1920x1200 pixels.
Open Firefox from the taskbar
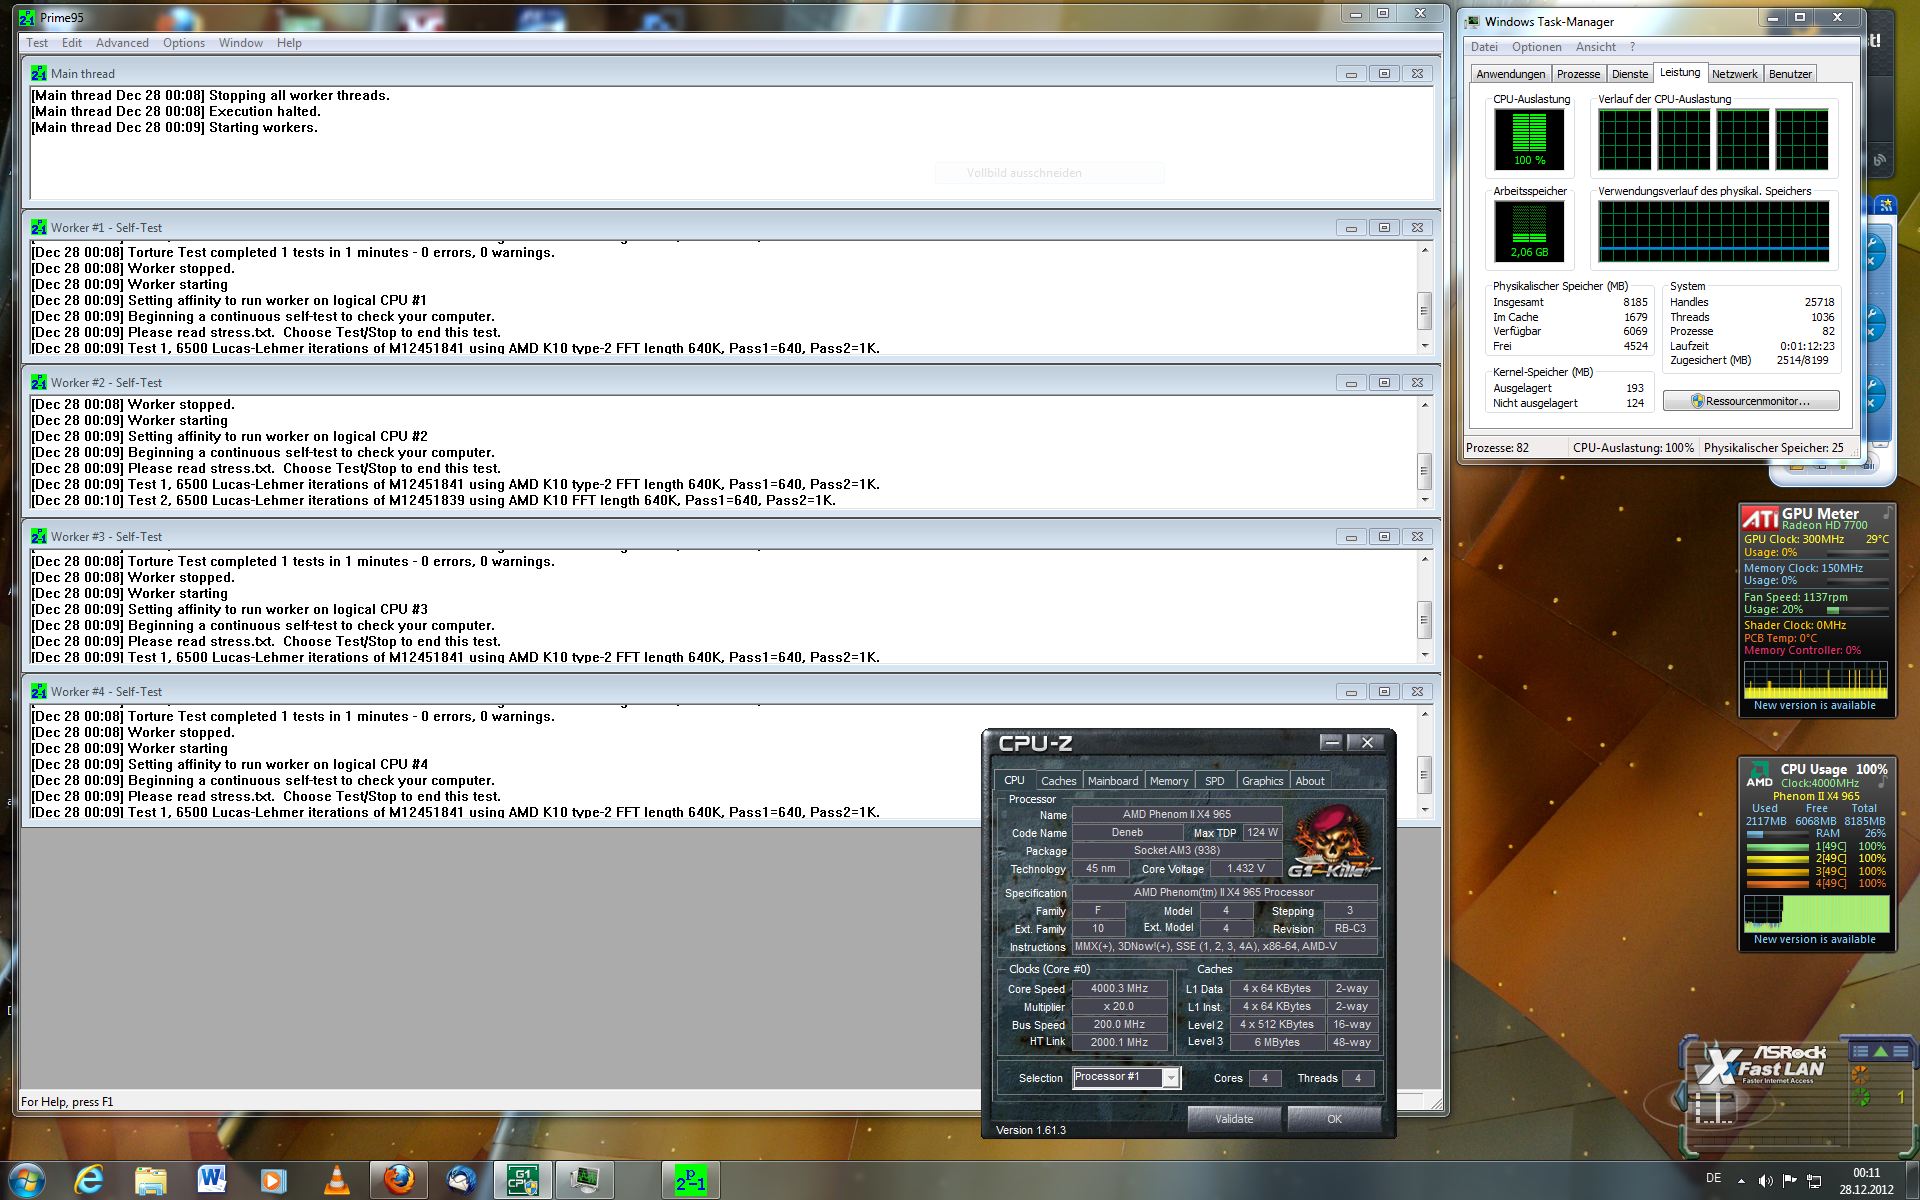[399, 1180]
